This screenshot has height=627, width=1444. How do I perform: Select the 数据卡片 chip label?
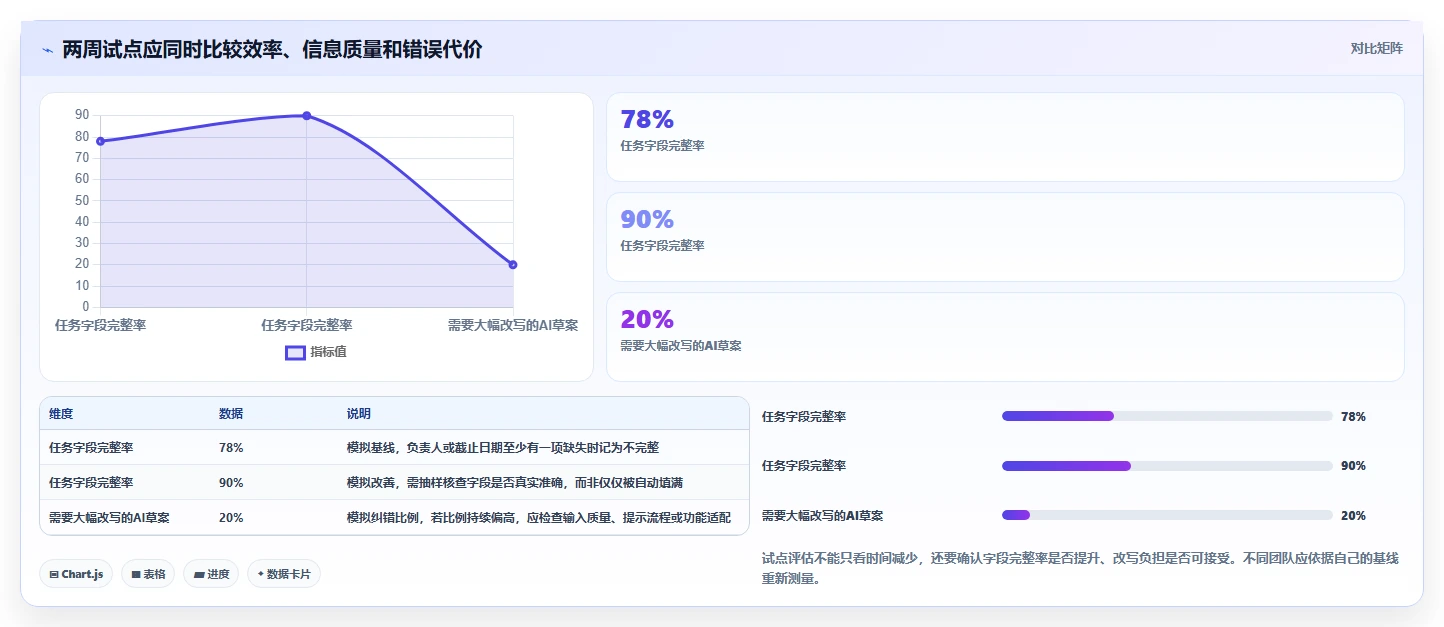(x=289, y=574)
